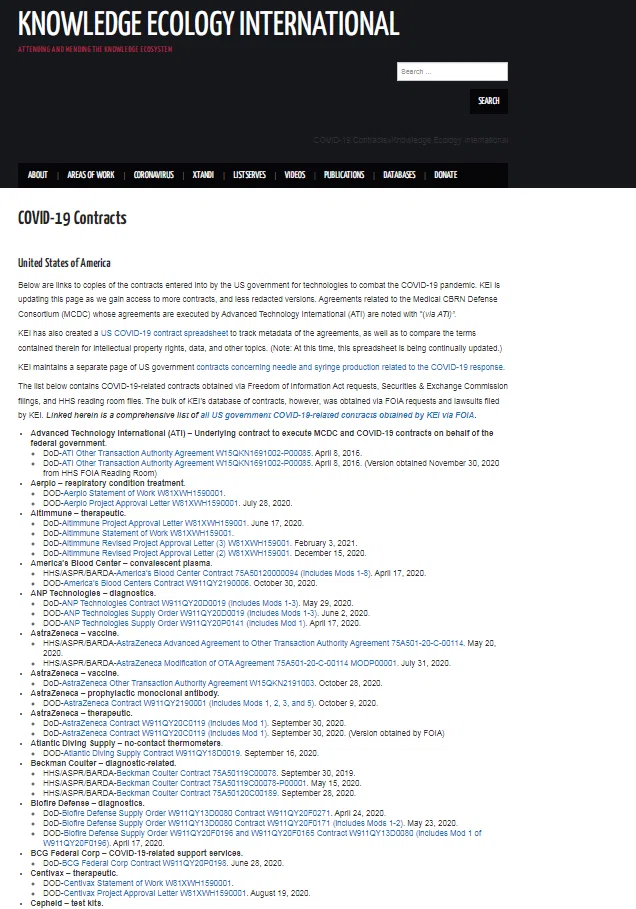Click the 'Cepheid – test kits' entry
The height and width of the screenshot is (909, 636).
coord(67,903)
